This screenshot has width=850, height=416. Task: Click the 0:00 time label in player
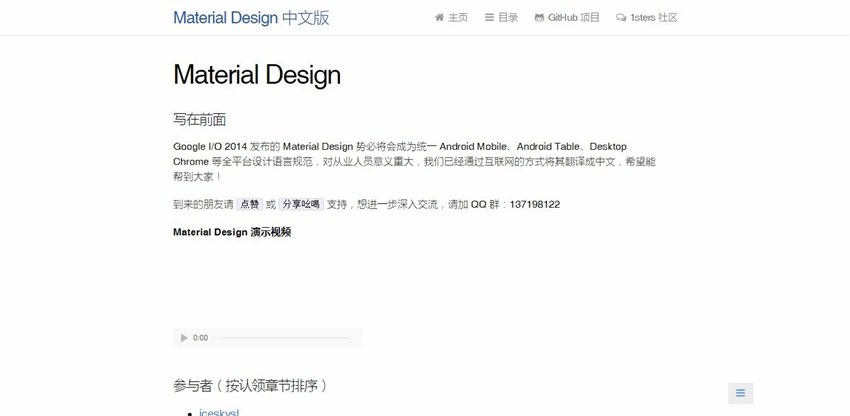point(200,338)
